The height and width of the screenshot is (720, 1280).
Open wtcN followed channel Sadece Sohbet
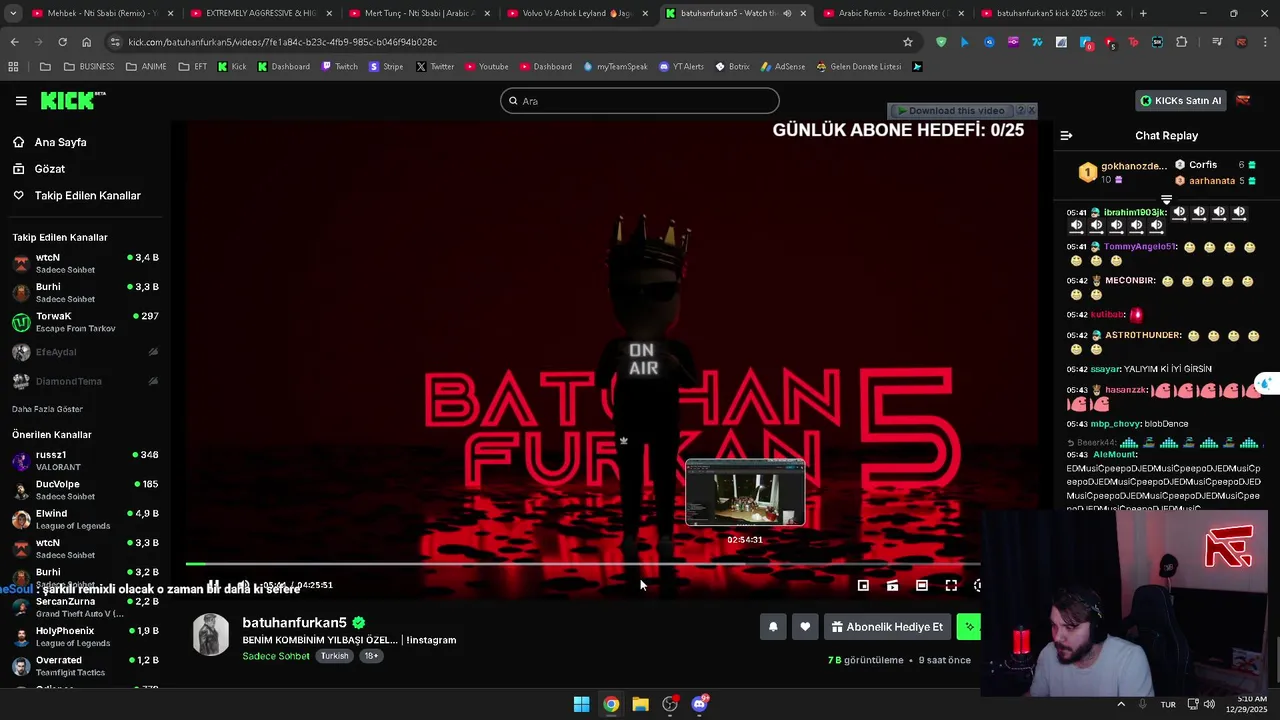[85, 263]
